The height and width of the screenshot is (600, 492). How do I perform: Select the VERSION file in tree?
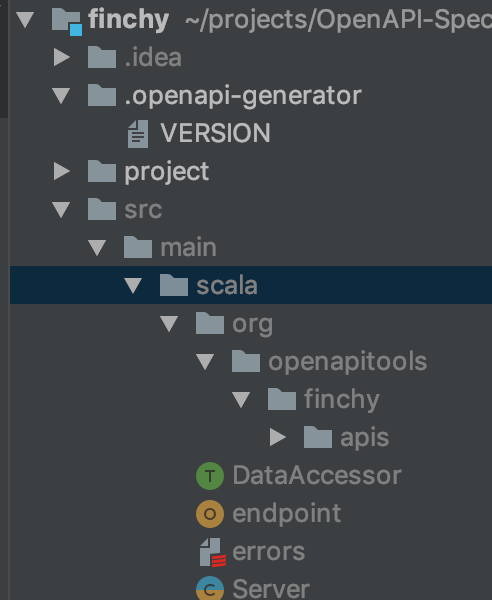(x=215, y=133)
